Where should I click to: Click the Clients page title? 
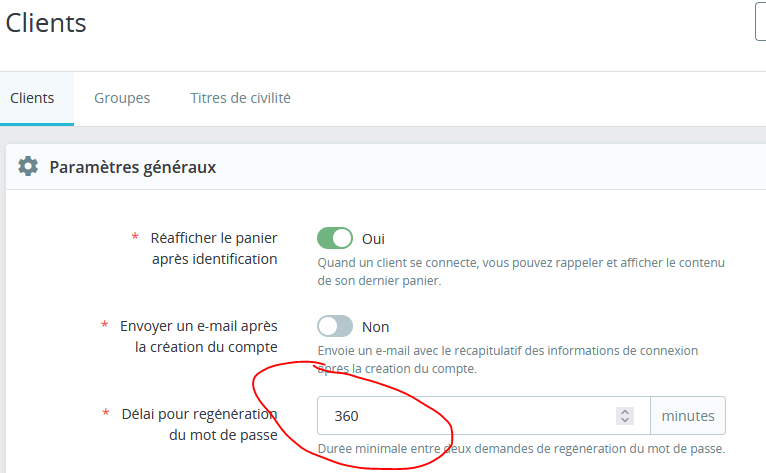[46, 23]
